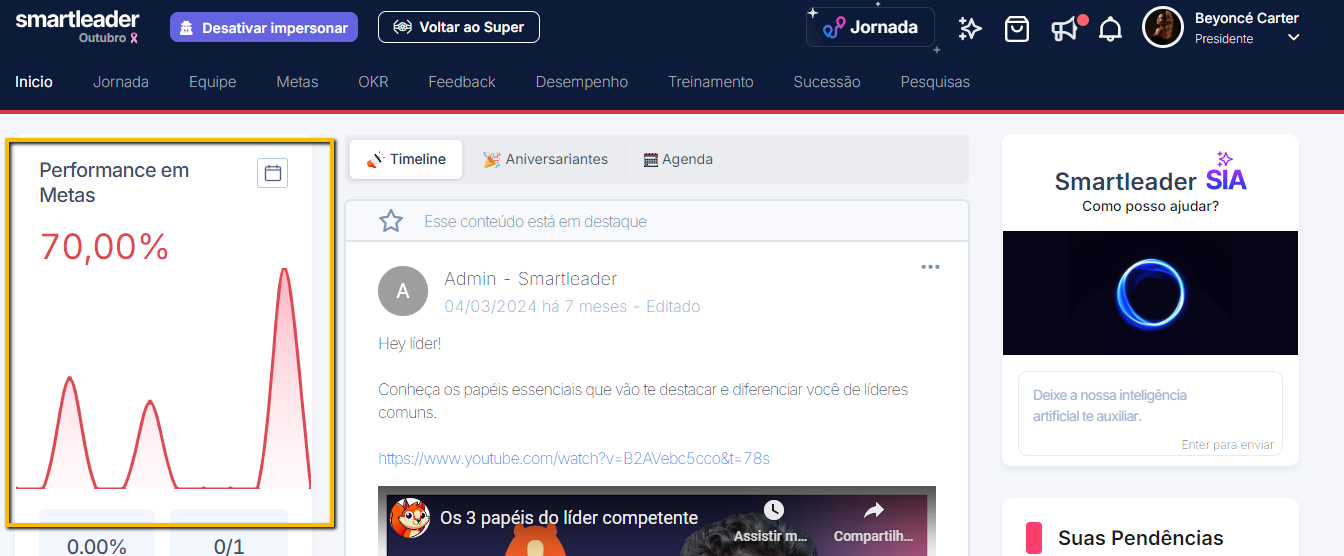1344x556 pixels.
Task: Click the megaphone announcements icon
Action: [1067, 29]
